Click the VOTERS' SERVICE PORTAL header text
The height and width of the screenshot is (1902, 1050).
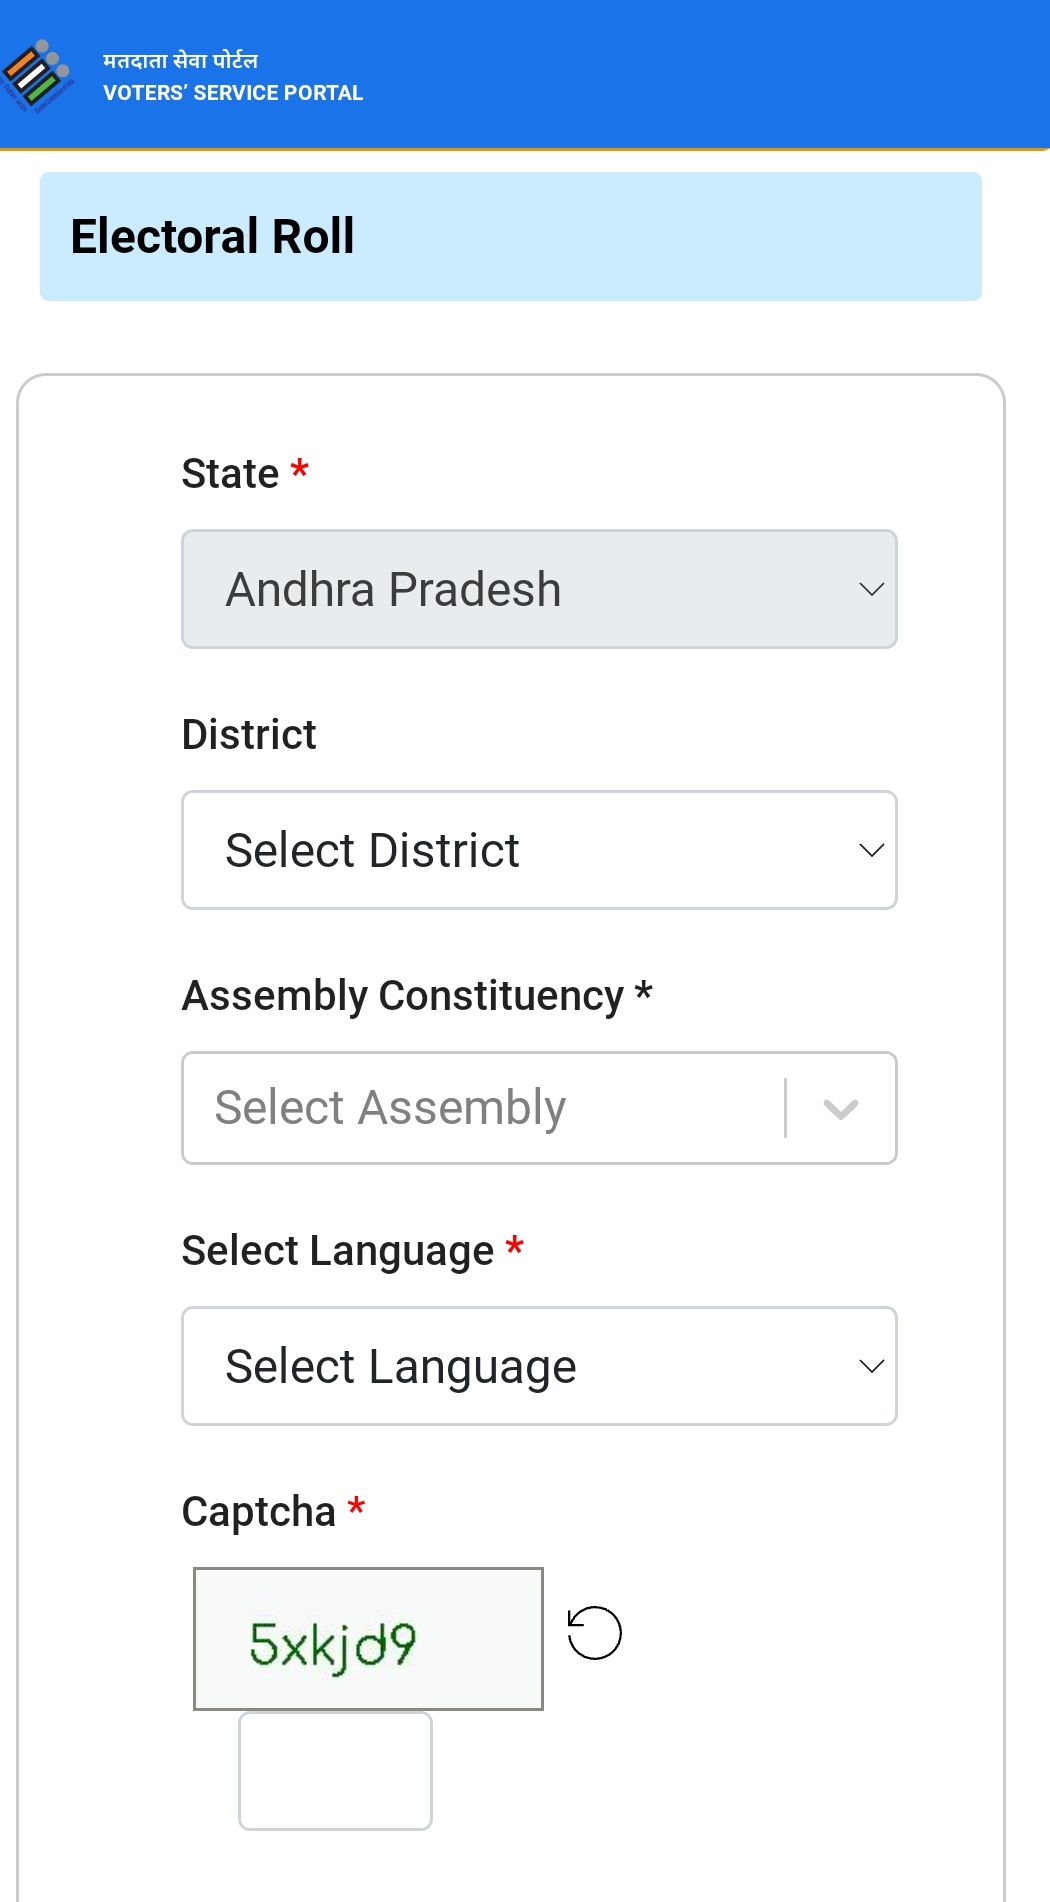click(x=232, y=93)
